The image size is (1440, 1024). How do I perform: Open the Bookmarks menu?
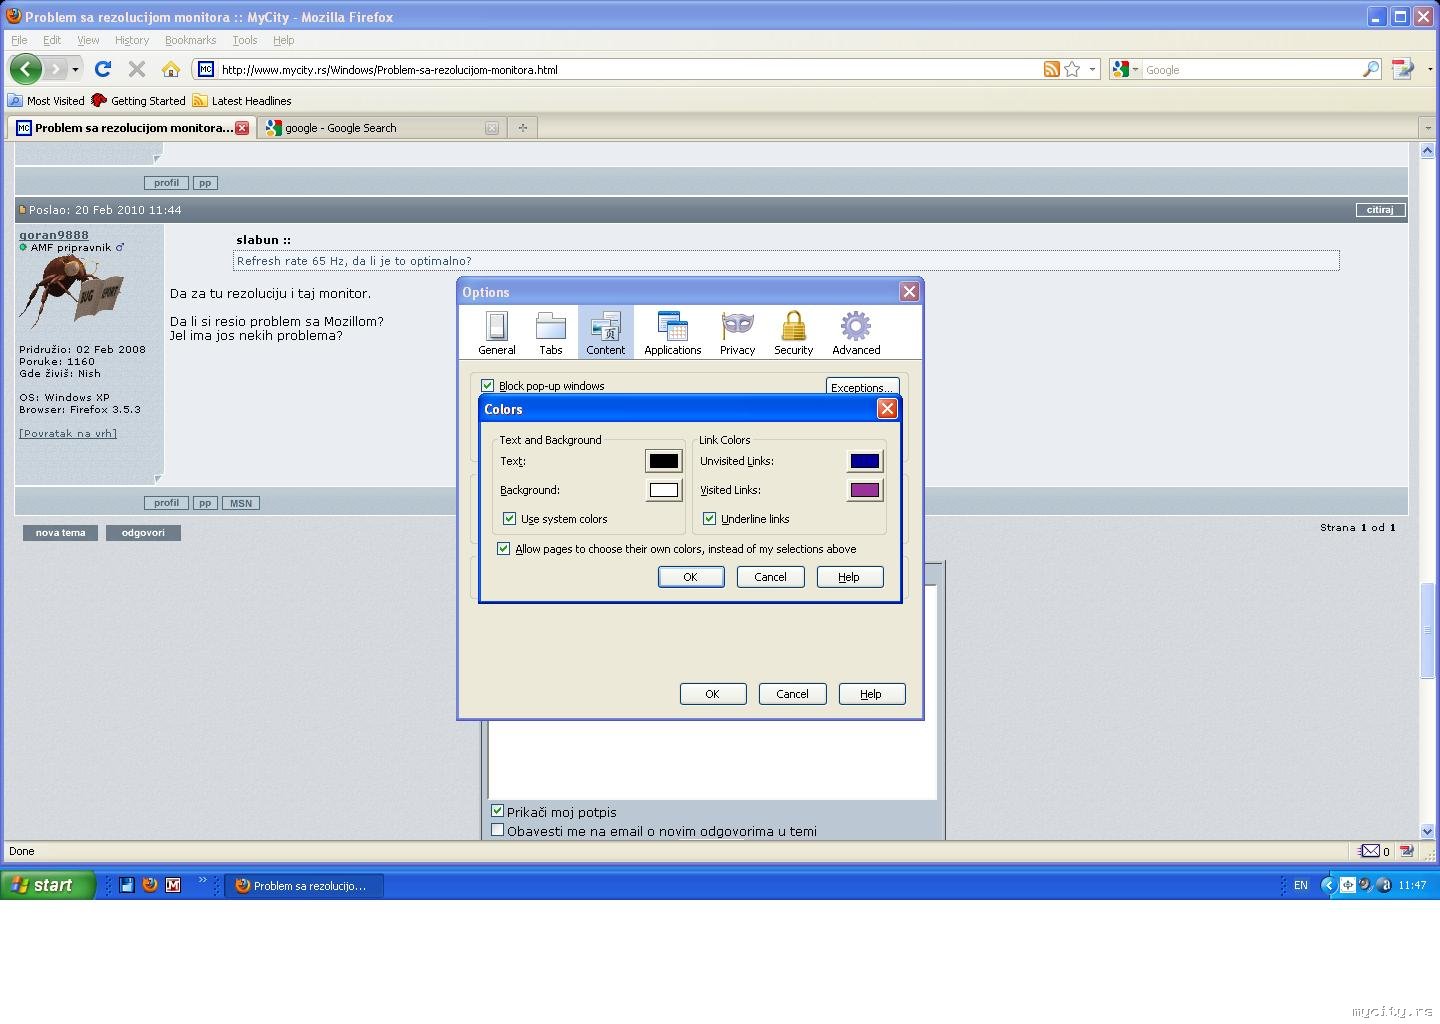coord(190,40)
